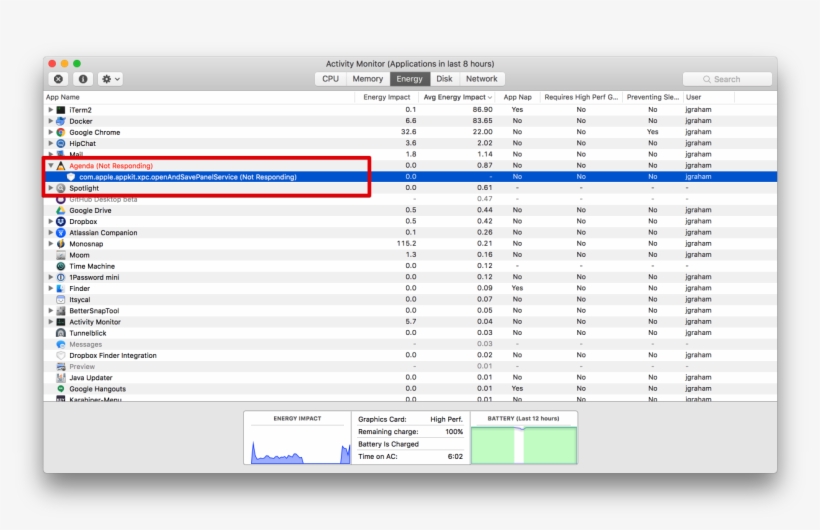Sort by App Nap column header
The image size is (820, 530).
point(517,97)
